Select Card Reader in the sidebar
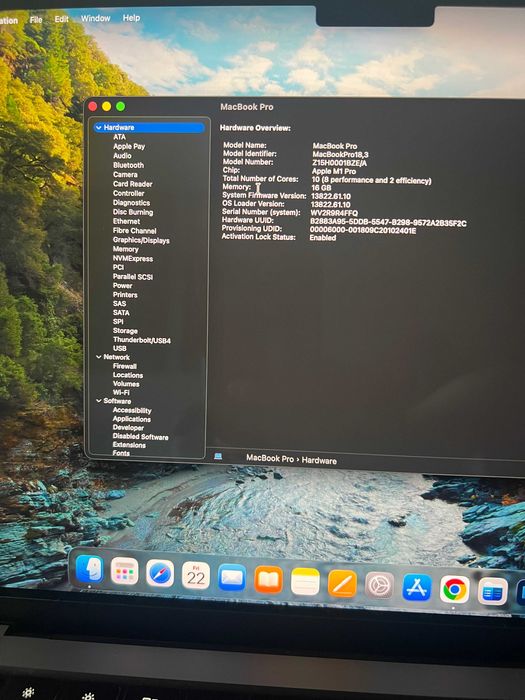 pyautogui.click(x=133, y=184)
